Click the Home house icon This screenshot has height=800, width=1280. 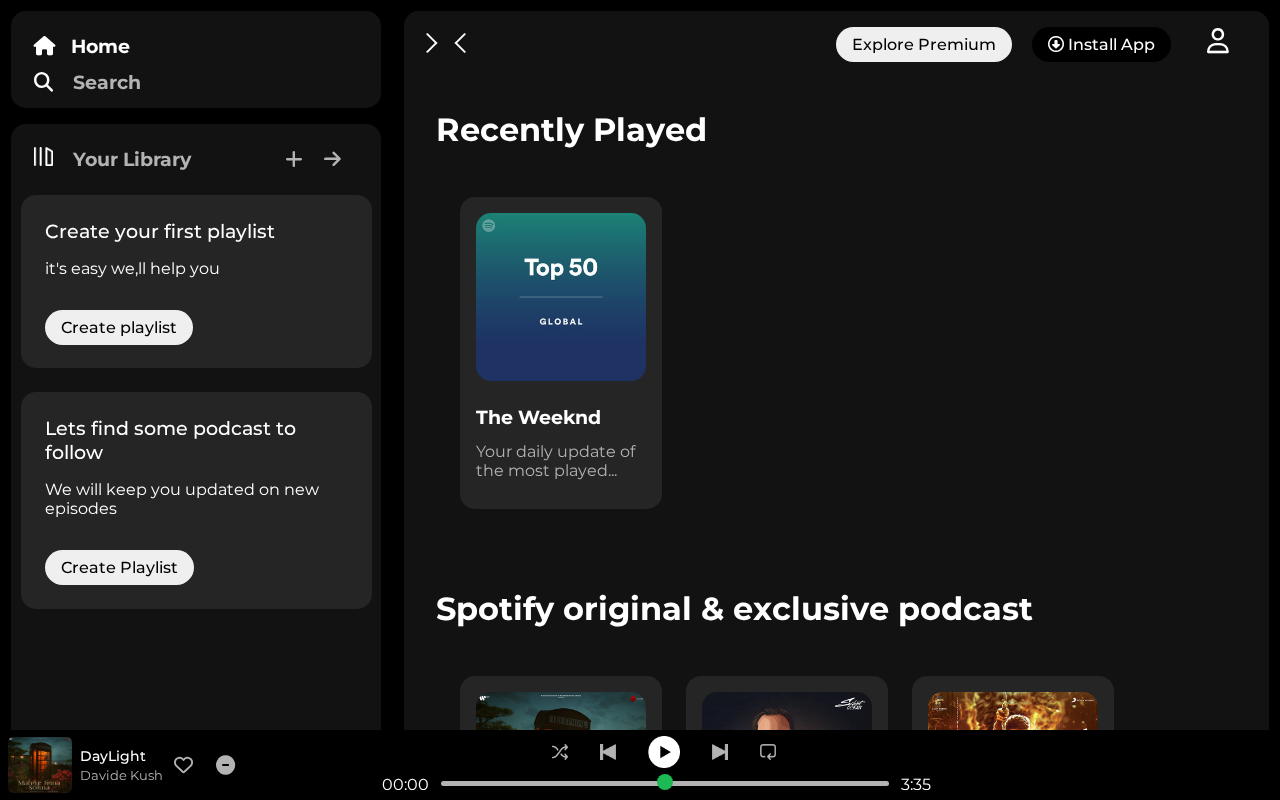tap(44, 46)
